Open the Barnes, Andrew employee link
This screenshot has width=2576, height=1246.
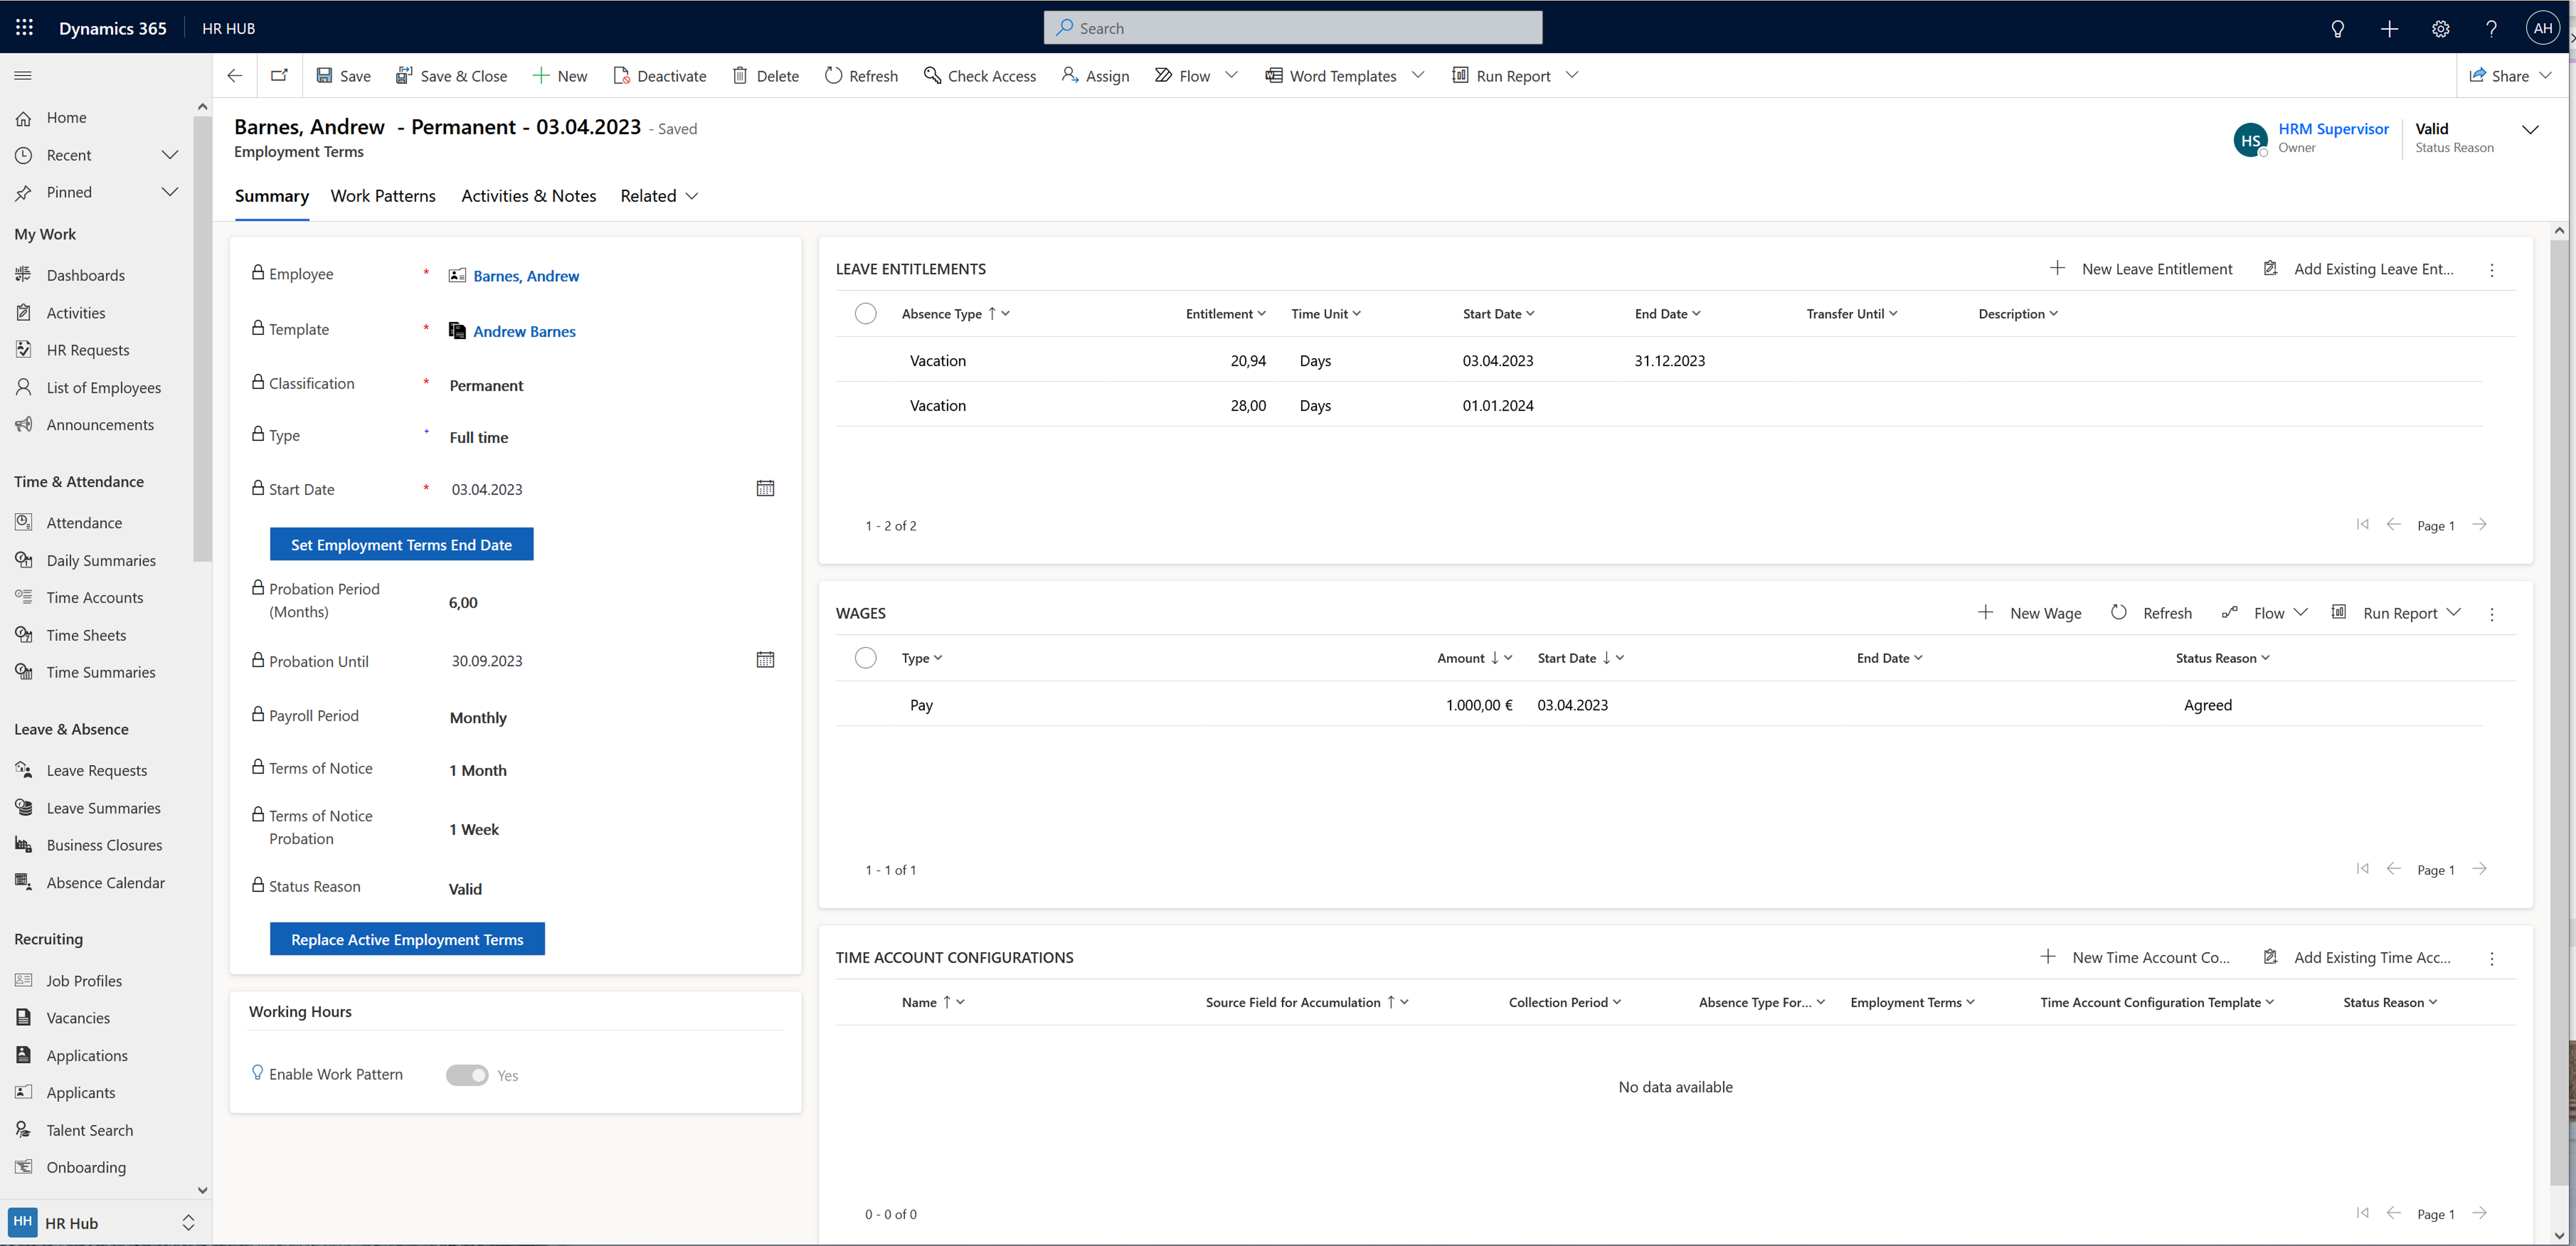click(526, 276)
